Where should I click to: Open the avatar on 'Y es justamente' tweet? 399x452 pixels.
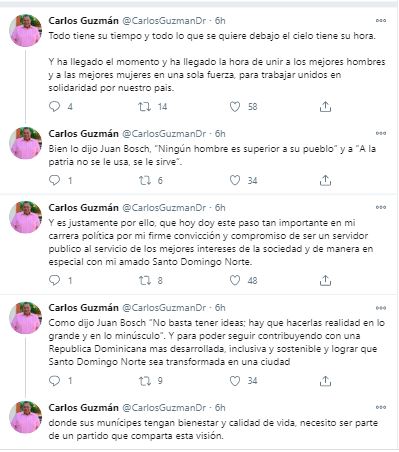[26, 217]
